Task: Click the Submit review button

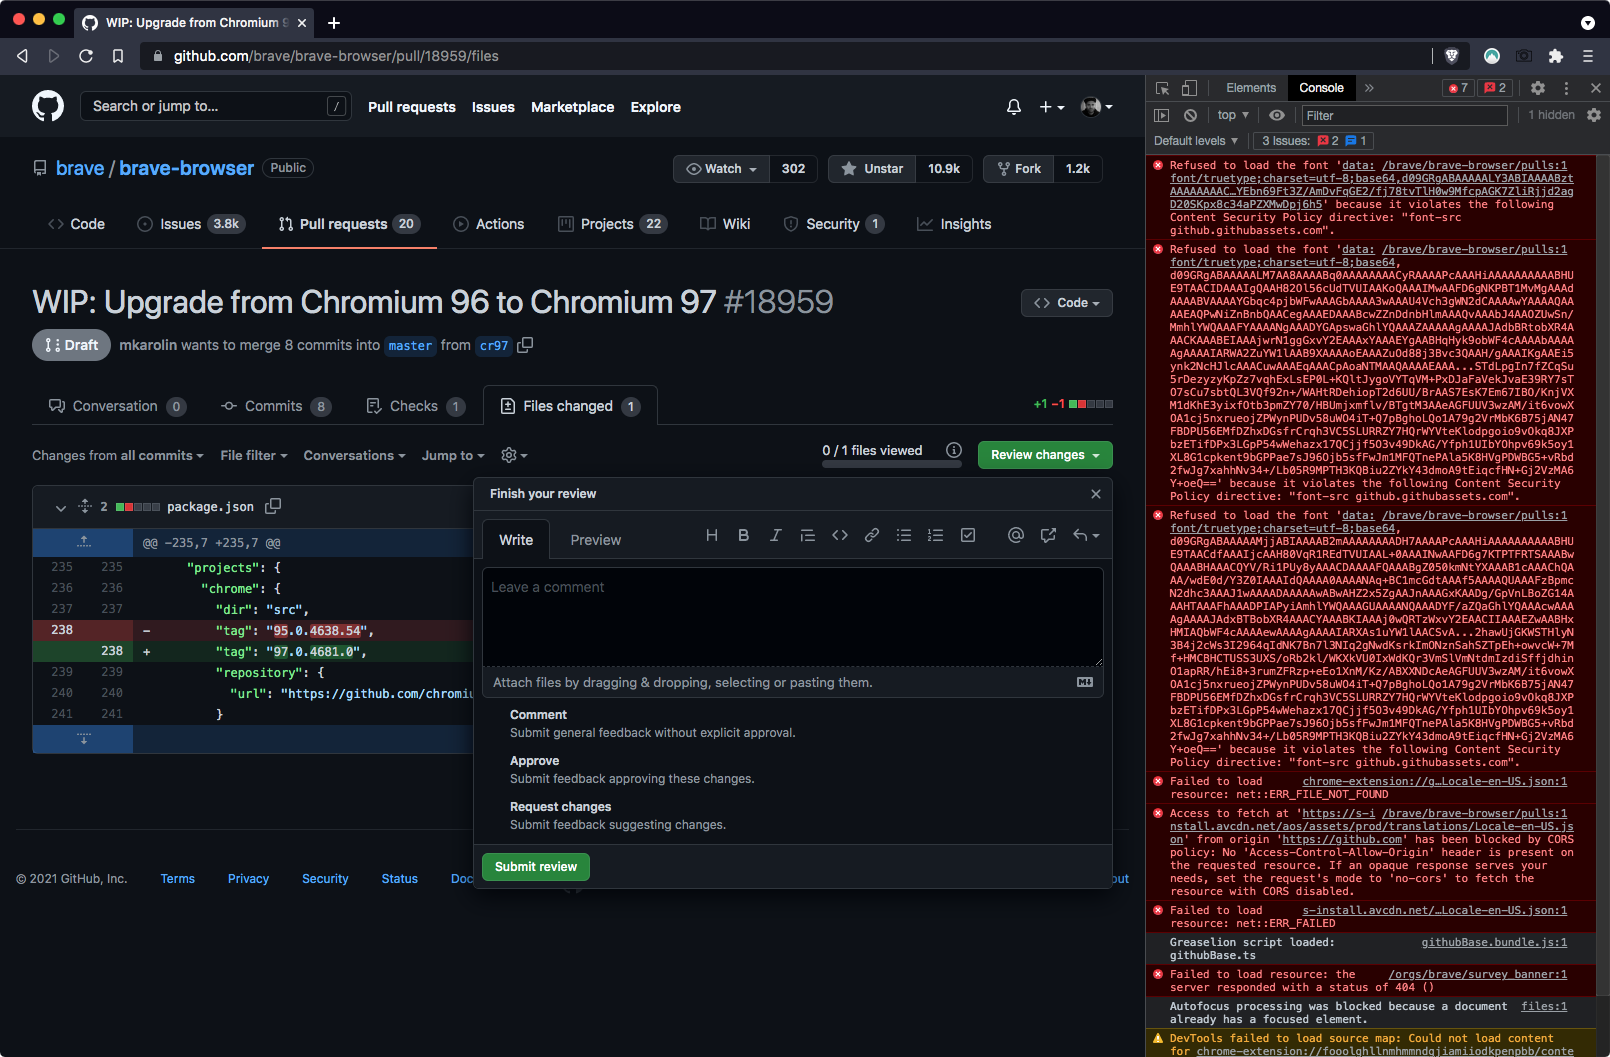Action: tap(536, 867)
